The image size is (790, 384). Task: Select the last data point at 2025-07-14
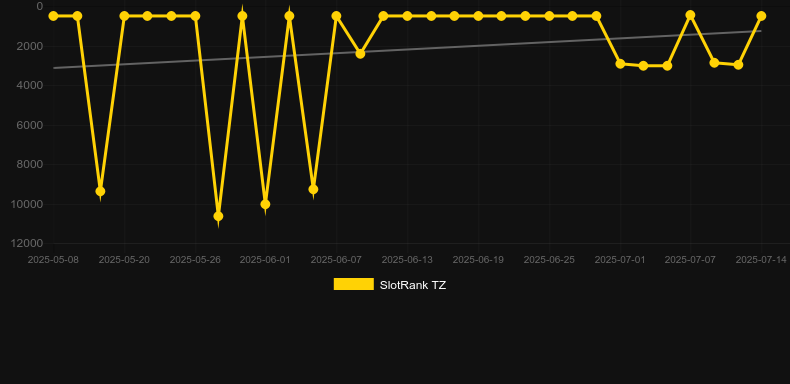pos(761,16)
